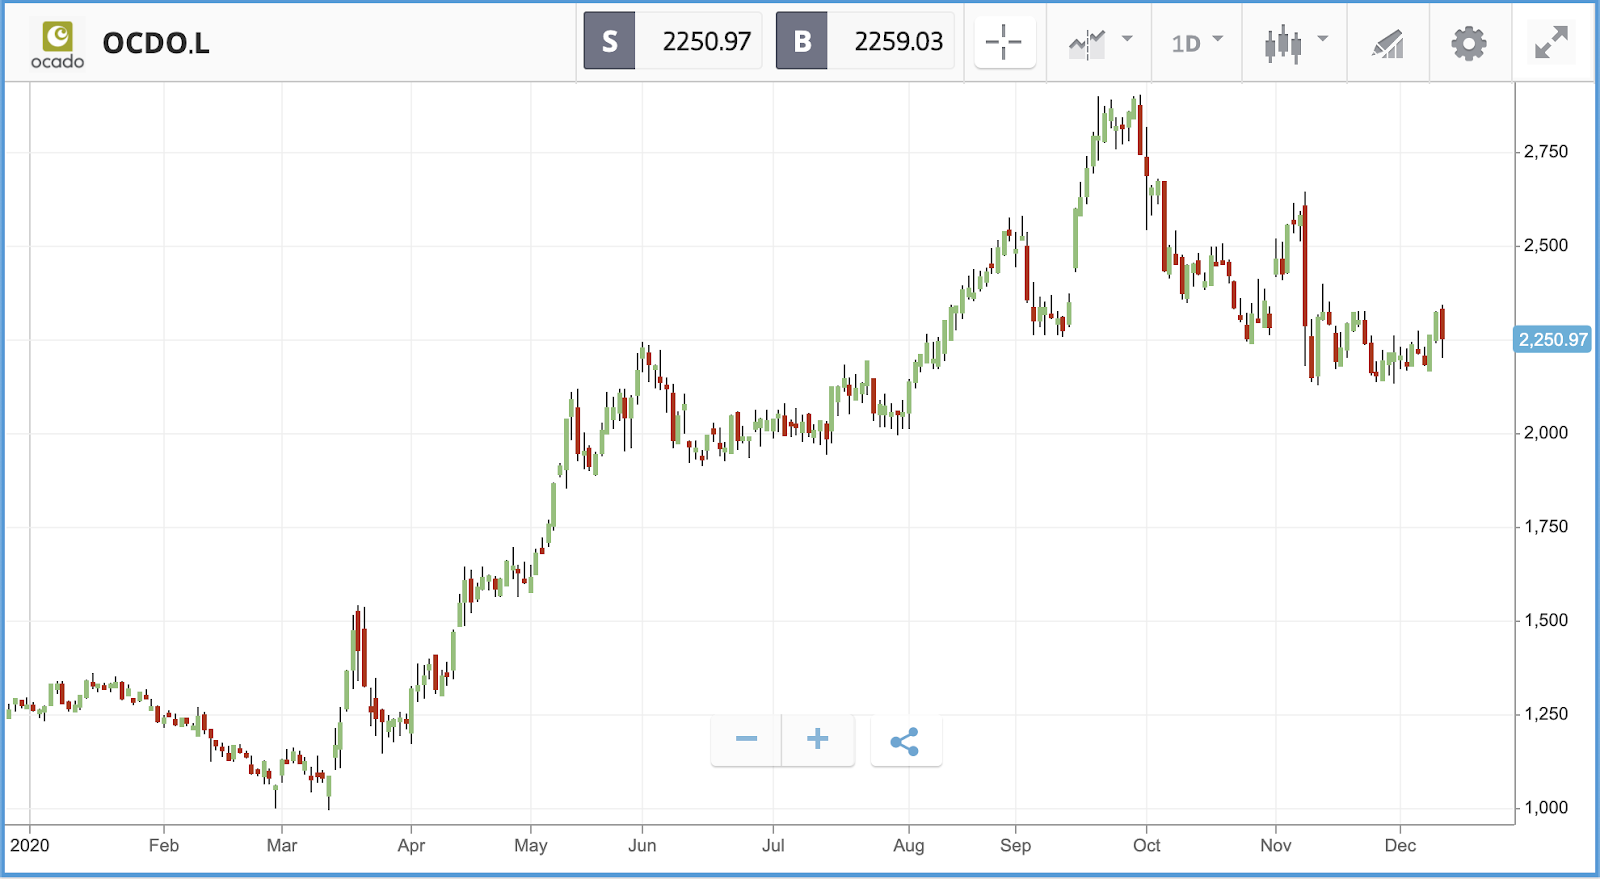The image size is (1600, 879).
Task: Click the Dec label on time axis
Action: [1401, 846]
